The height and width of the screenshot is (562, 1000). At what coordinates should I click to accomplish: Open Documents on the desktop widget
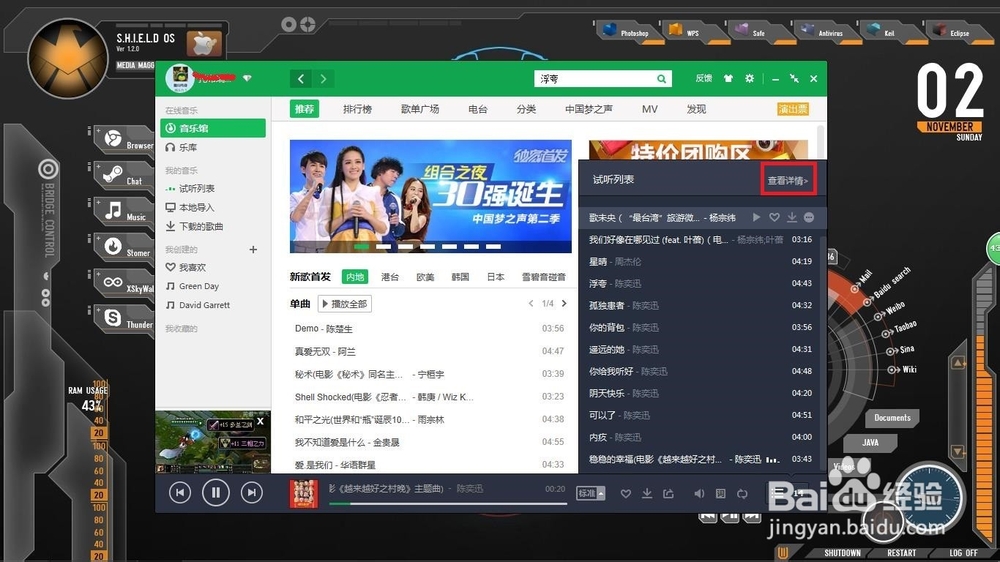pyautogui.click(x=892, y=418)
